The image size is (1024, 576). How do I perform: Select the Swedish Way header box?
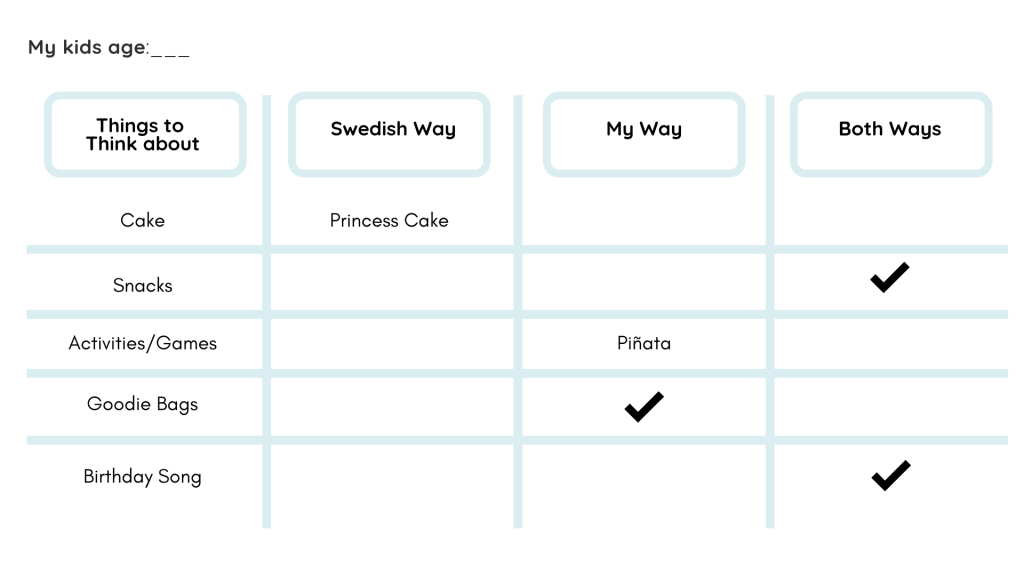389,135
